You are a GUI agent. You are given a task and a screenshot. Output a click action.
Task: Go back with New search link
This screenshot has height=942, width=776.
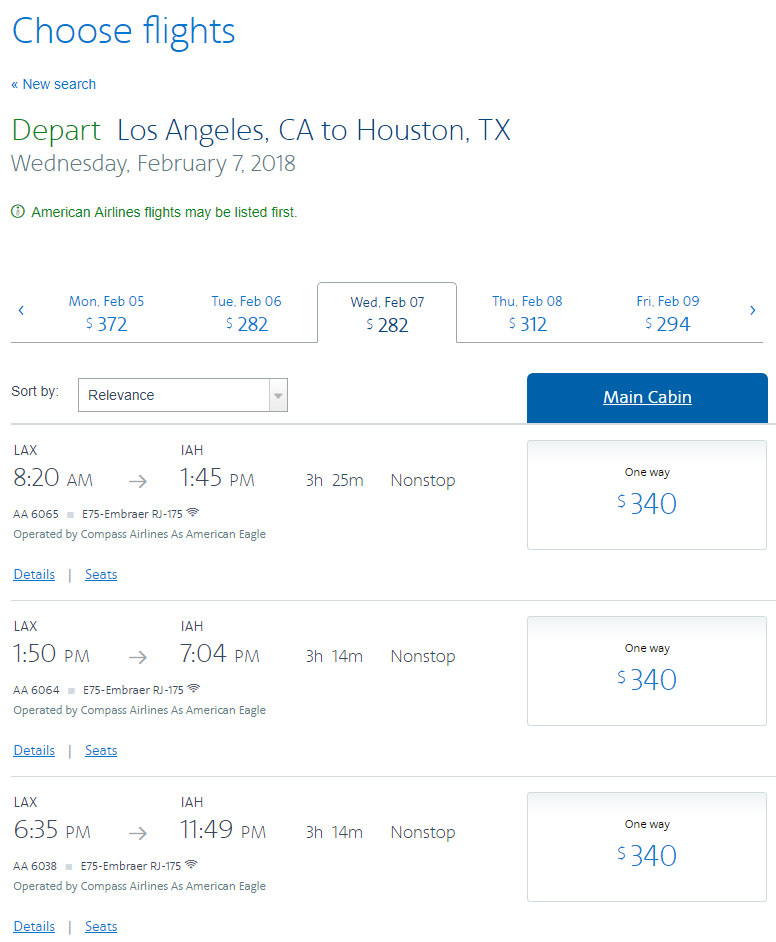(53, 84)
